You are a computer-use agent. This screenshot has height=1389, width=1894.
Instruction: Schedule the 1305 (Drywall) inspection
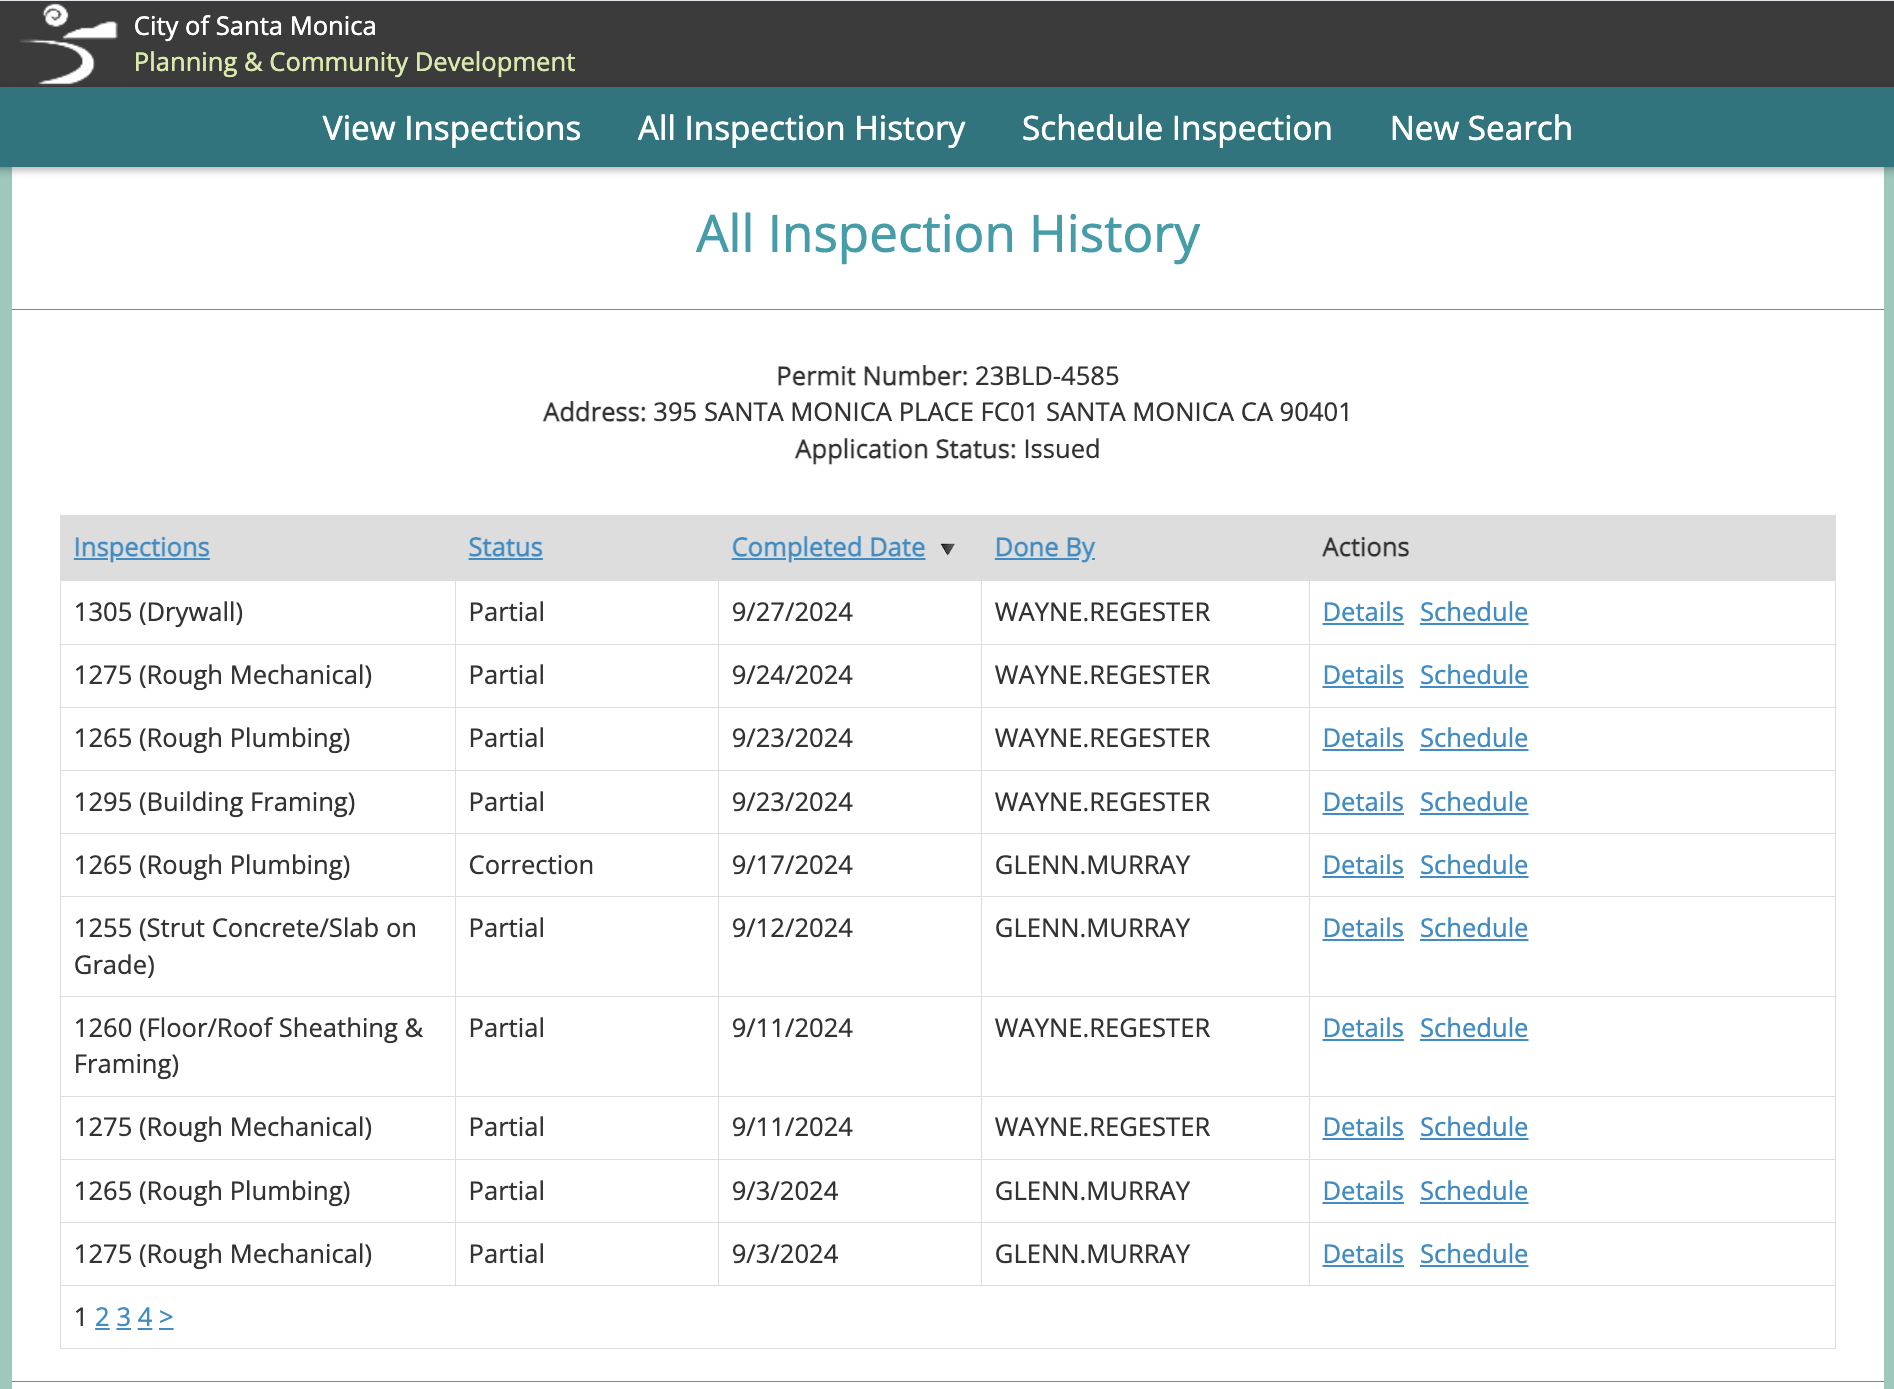click(x=1473, y=612)
